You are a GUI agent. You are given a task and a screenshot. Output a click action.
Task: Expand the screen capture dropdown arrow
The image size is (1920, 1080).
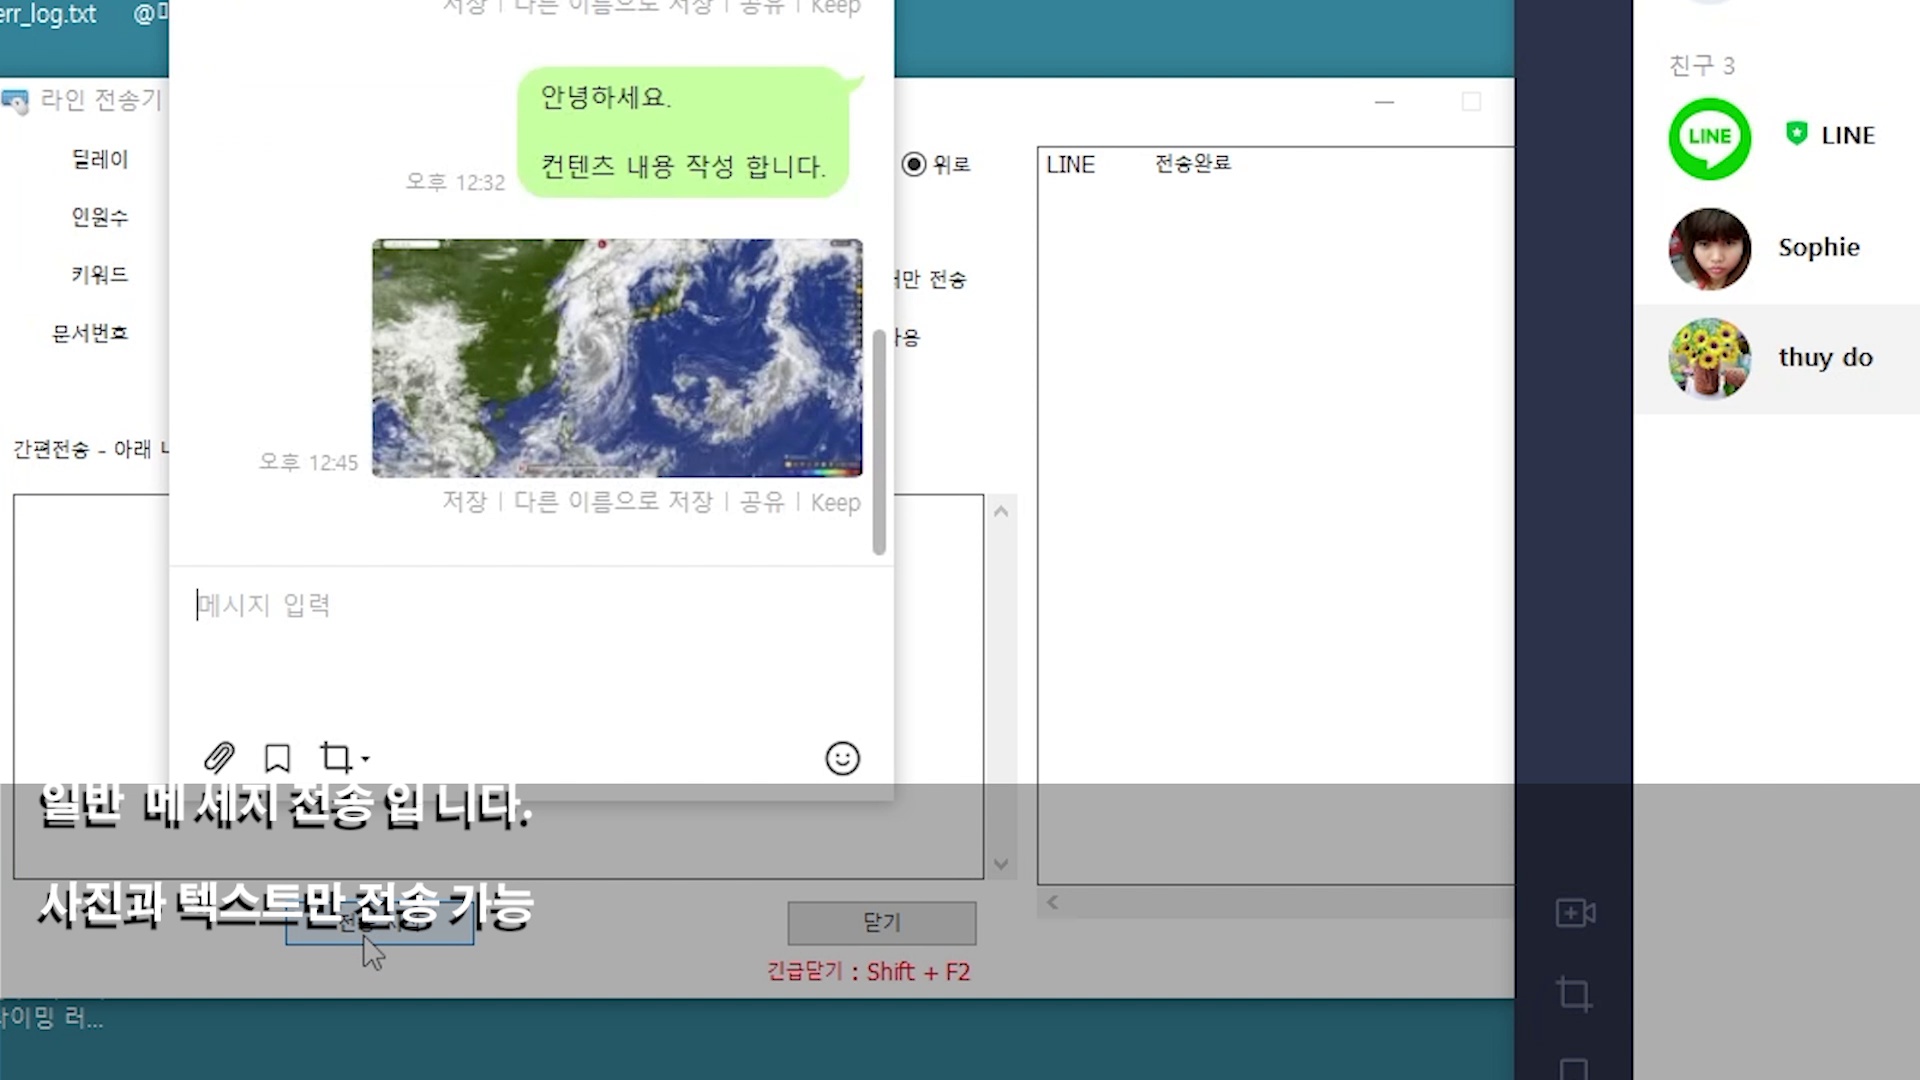point(365,759)
